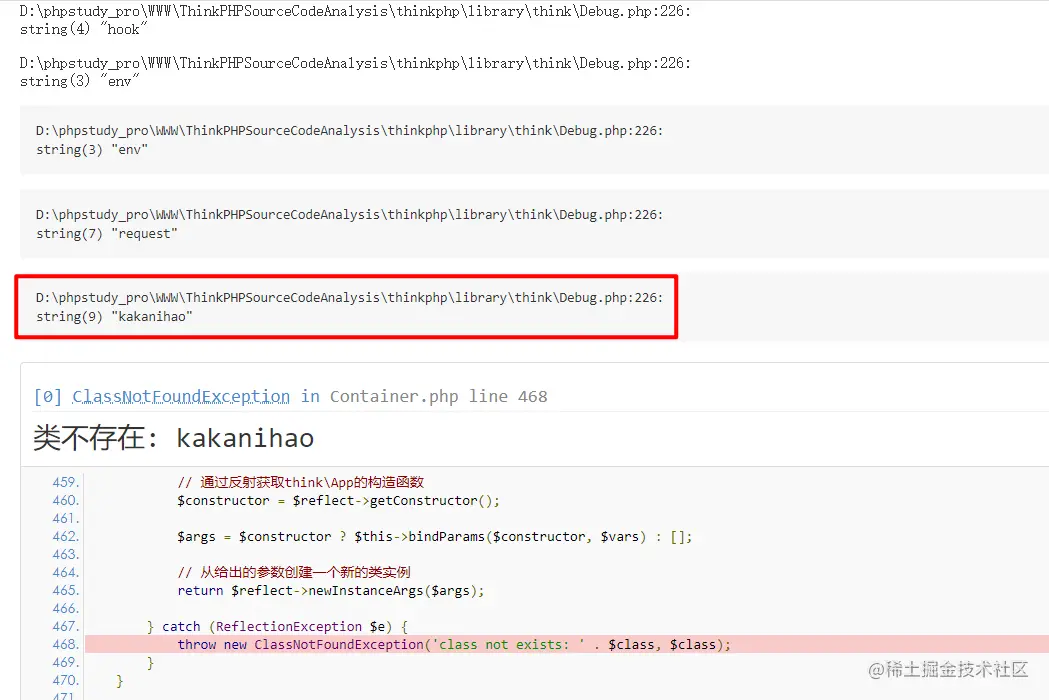This screenshot has width=1049, height=700.
Task: Click the highlighted 'throw new ClassNotFoundException' code line
Action: click(454, 644)
